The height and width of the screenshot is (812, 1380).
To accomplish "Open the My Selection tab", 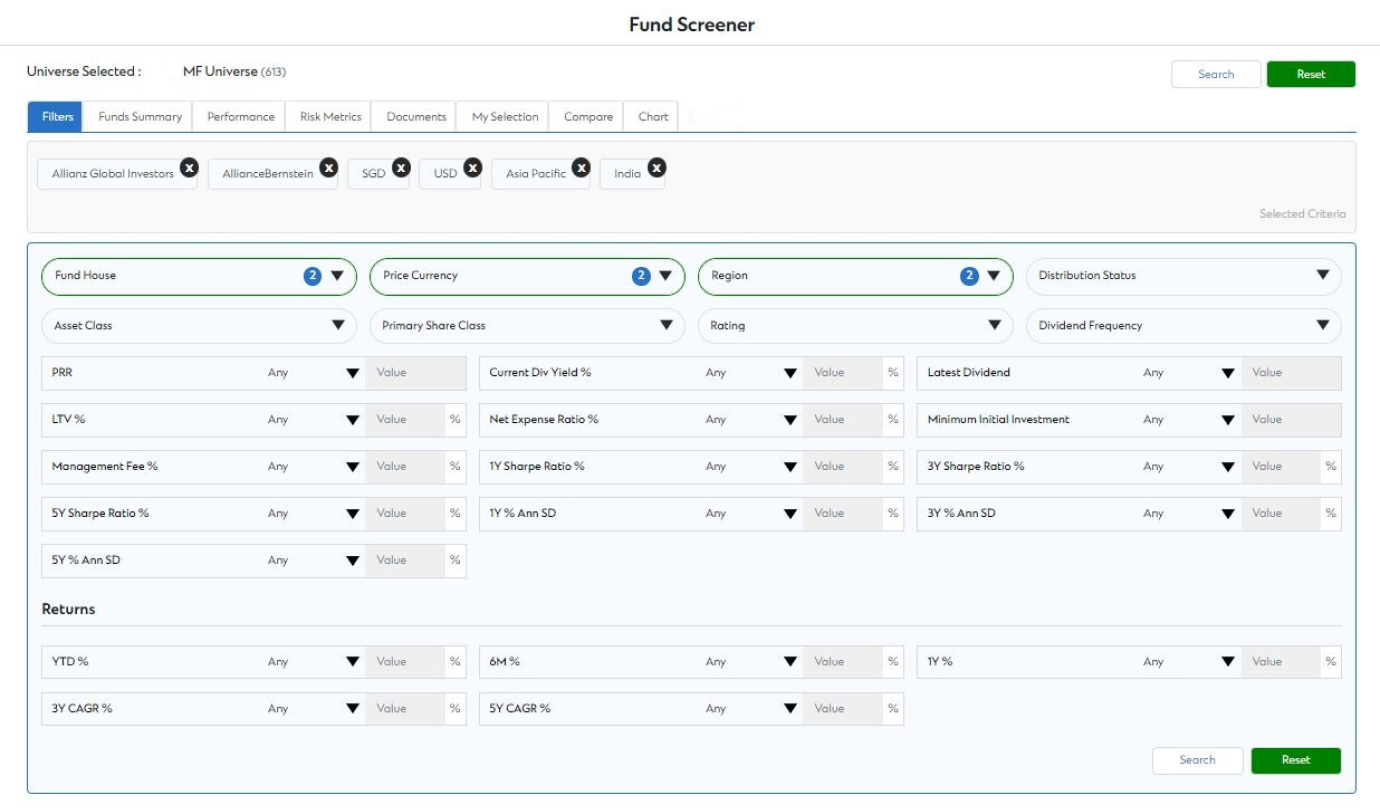I will (x=505, y=117).
